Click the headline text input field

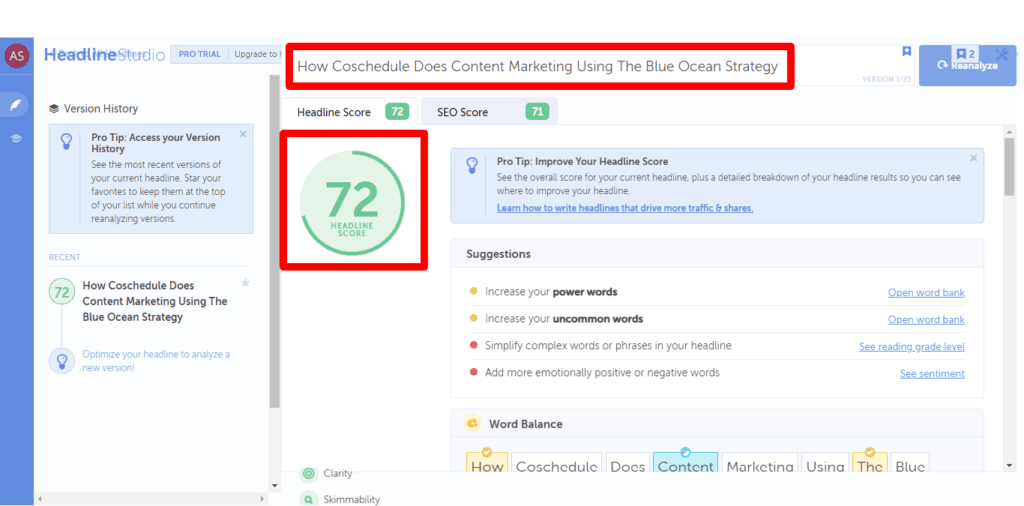pyautogui.click(x=539, y=67)
